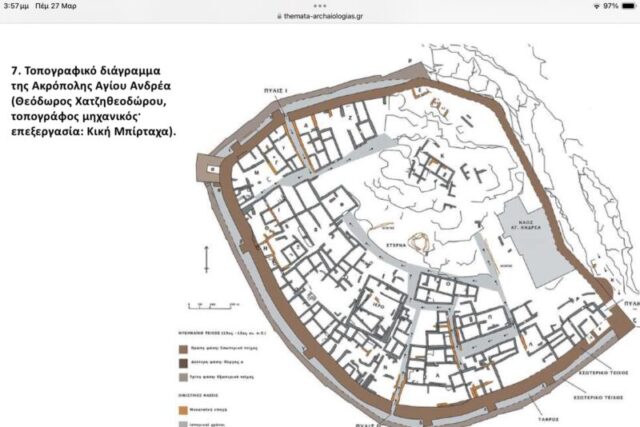640x427 pixels.
Task: Click the 3:57 μμ clock
Action: click(x=16, y=6)
